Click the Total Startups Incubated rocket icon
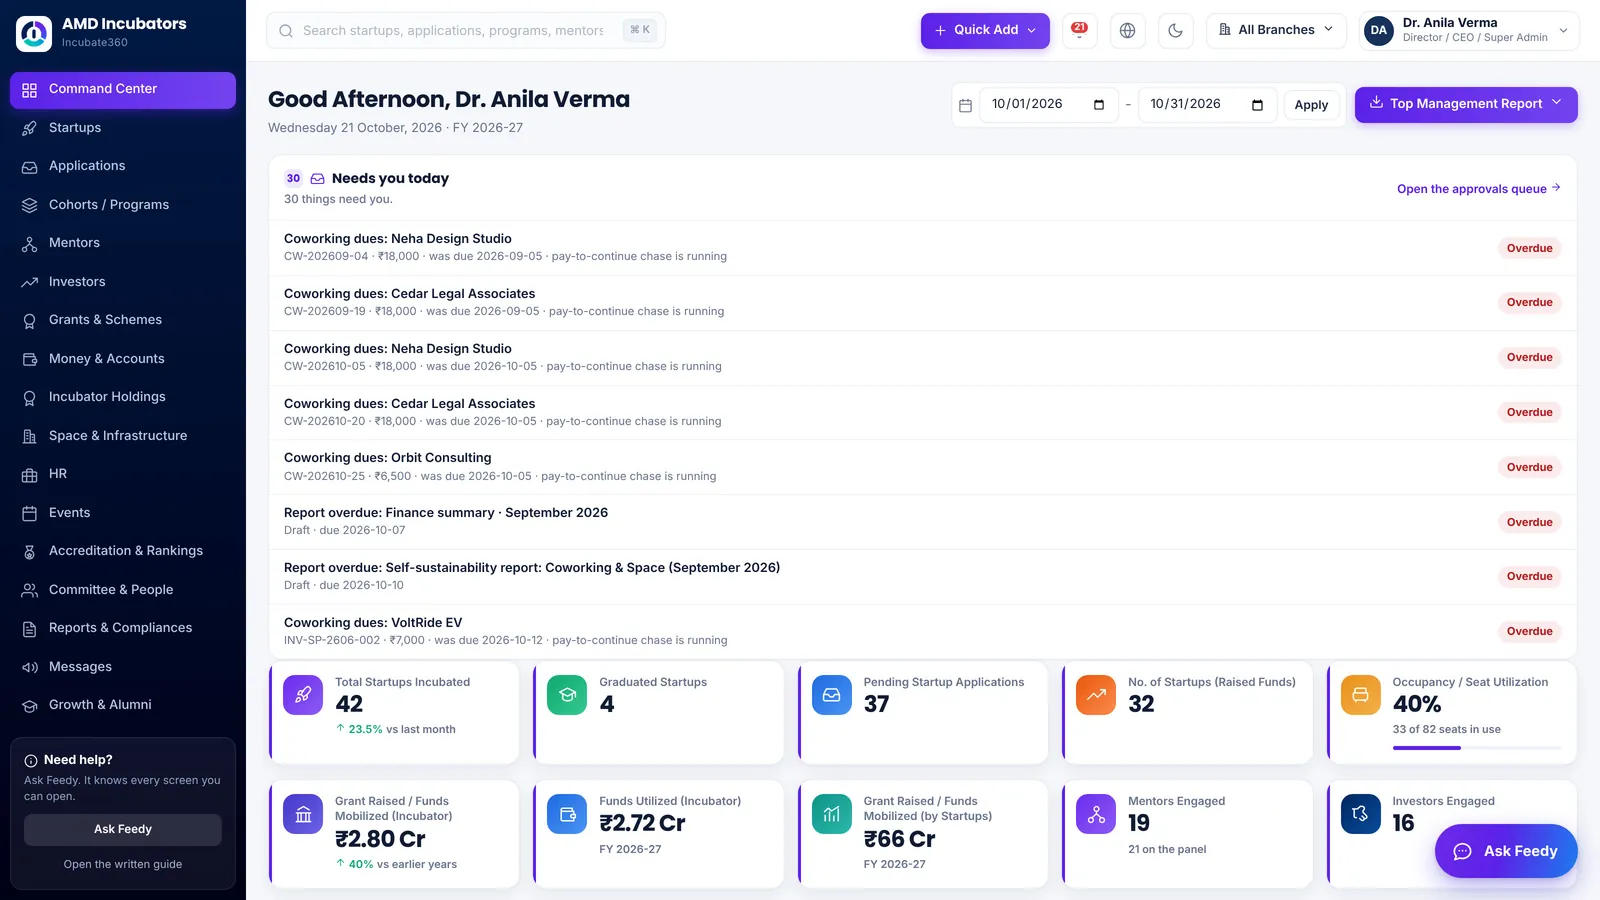 click(303, 695)
